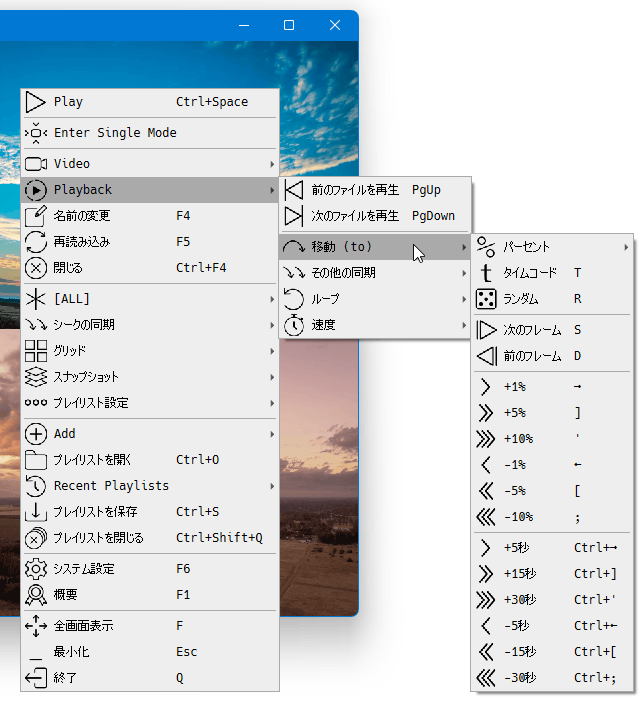Expand the プレイリスト設定 submenu arrow

272,403
